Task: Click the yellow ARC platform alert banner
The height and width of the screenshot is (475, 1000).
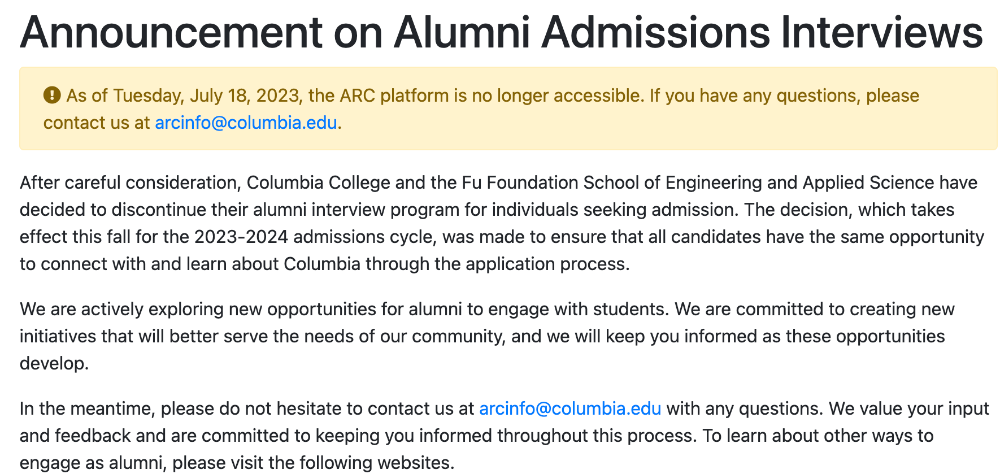Action: click(508, 108)
